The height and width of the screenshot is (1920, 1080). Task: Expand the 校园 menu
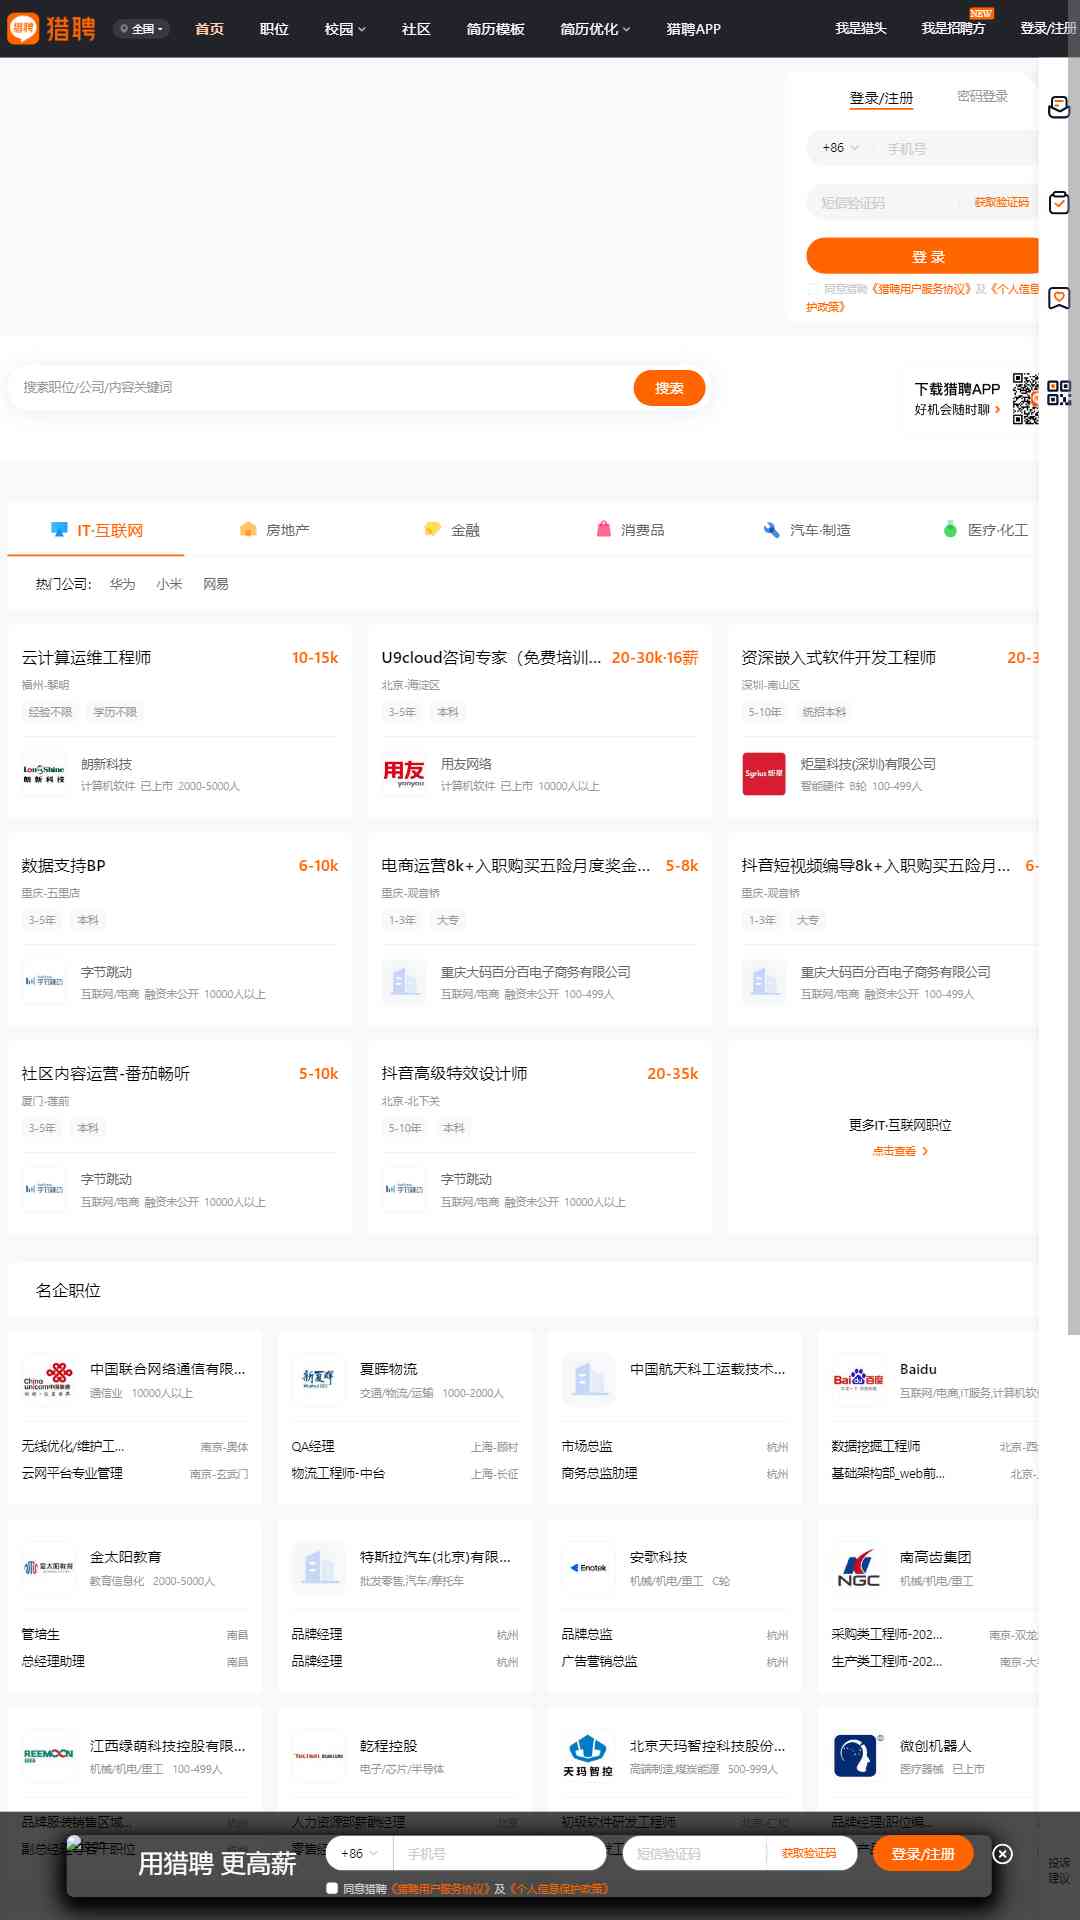pos(345,29)
